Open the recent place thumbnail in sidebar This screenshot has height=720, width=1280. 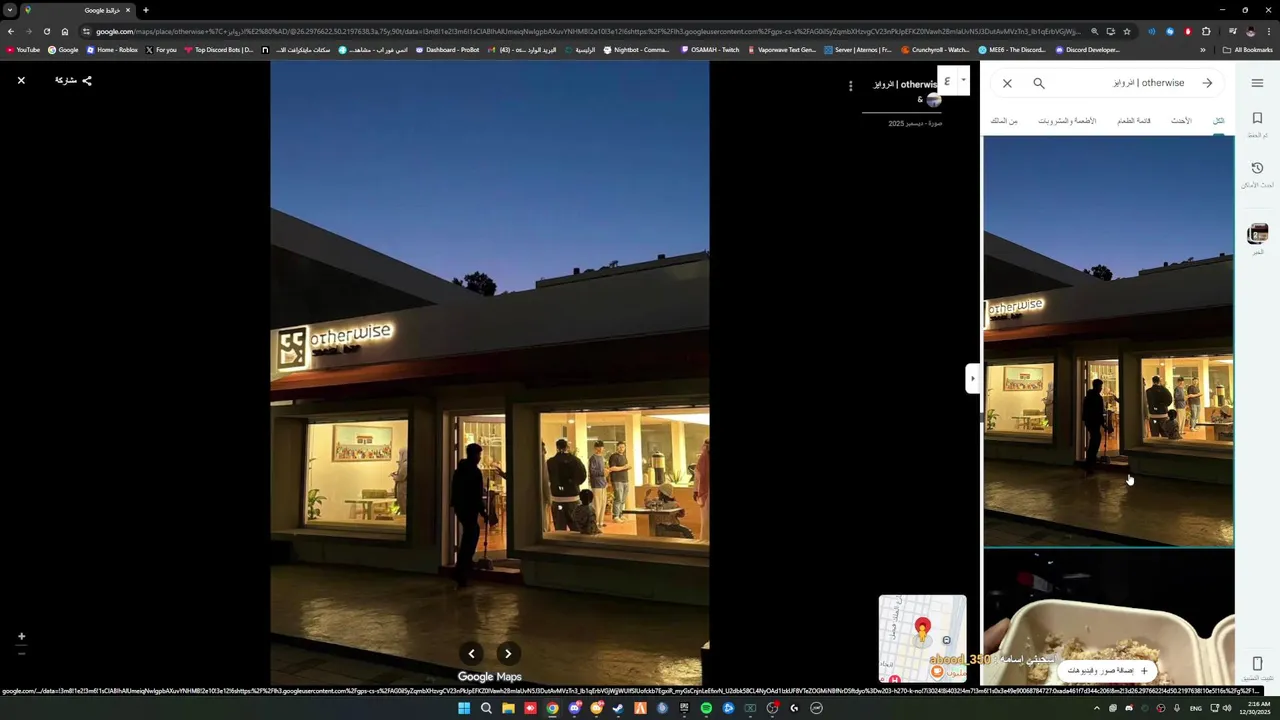click(x=1257, y=234)
